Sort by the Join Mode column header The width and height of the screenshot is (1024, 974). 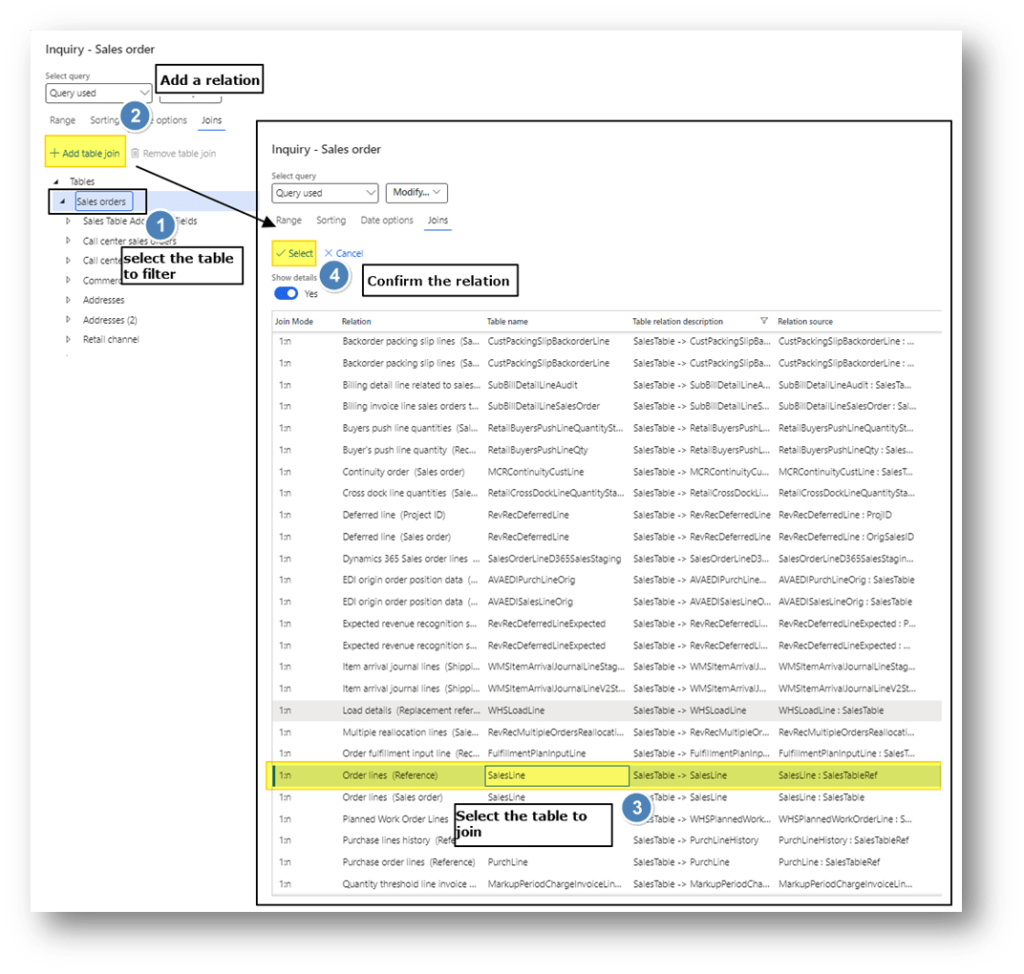[295, 322]
